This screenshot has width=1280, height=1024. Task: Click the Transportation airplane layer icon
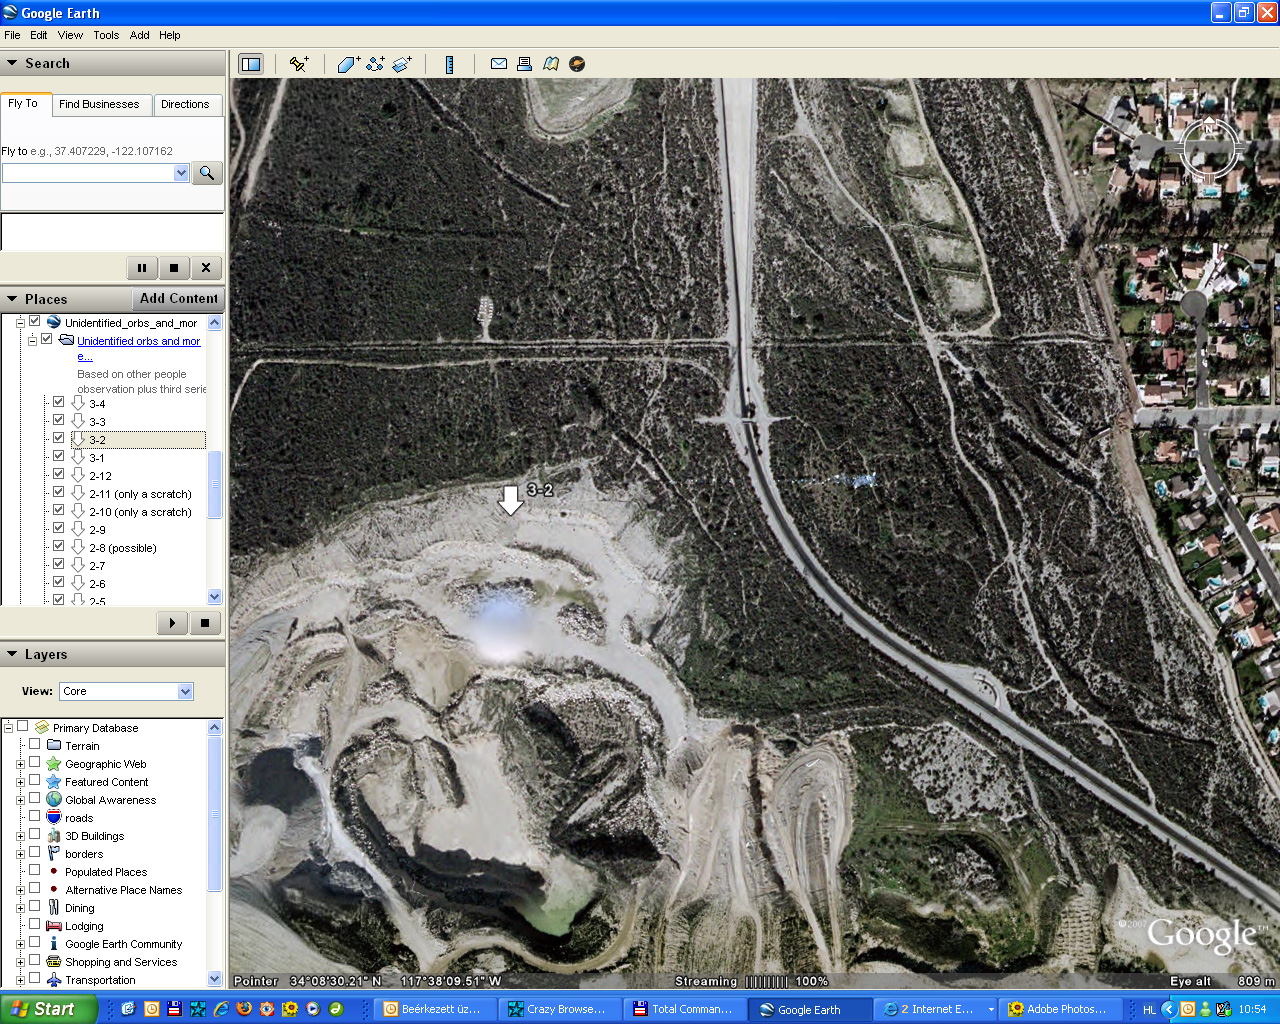tap(54, 980)
